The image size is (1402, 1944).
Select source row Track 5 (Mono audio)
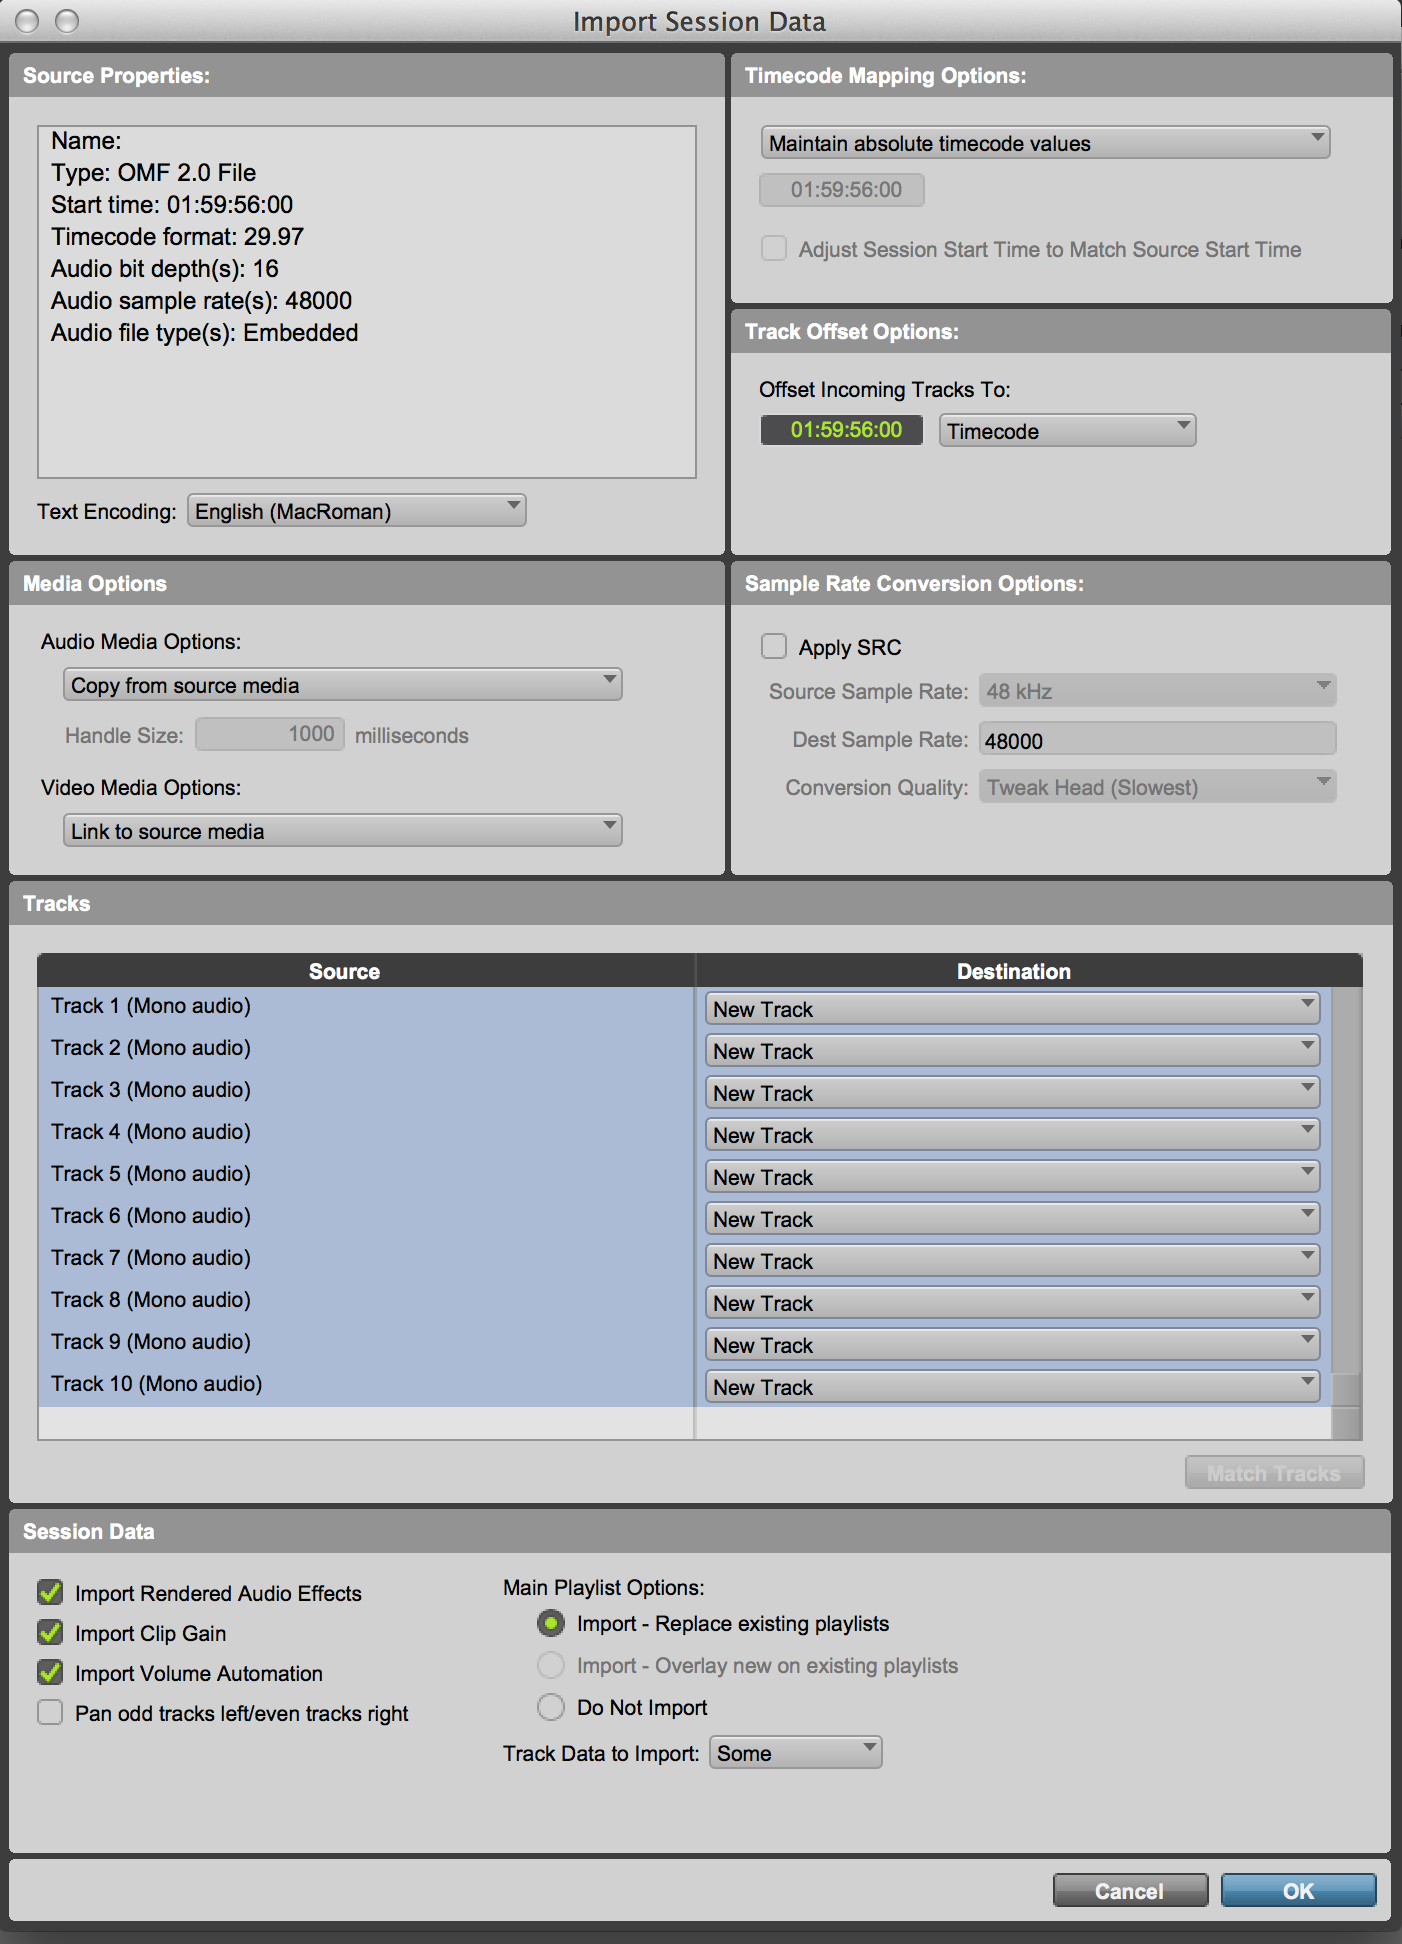point(366,1175)
